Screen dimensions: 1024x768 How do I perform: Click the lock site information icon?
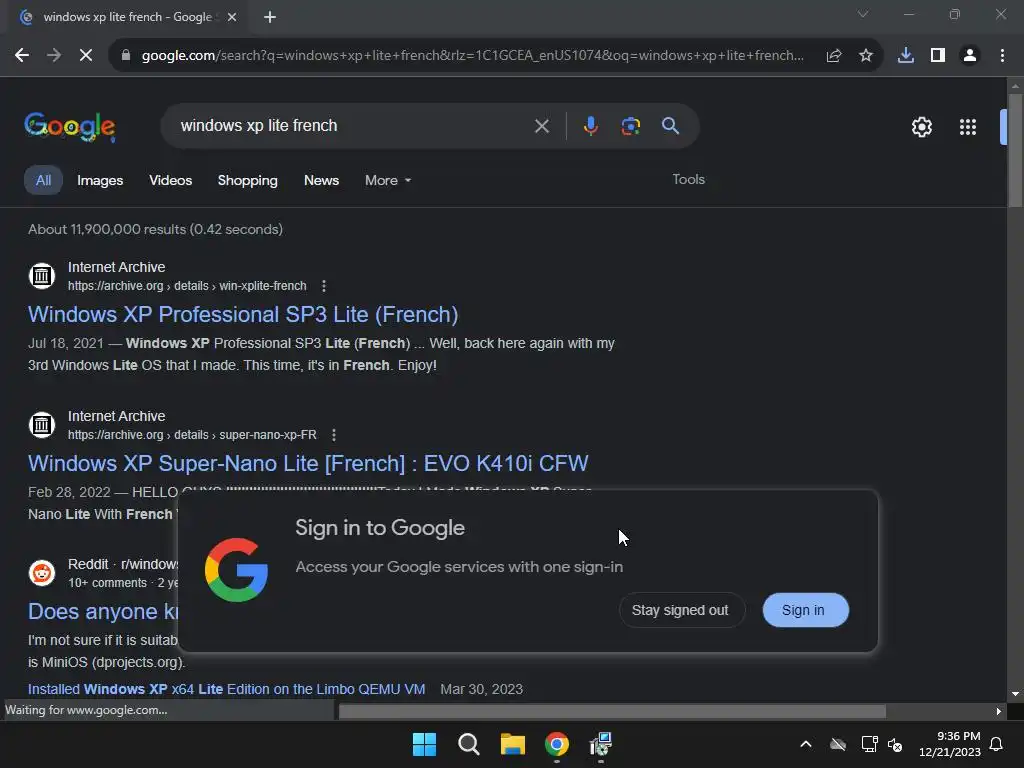126,56
